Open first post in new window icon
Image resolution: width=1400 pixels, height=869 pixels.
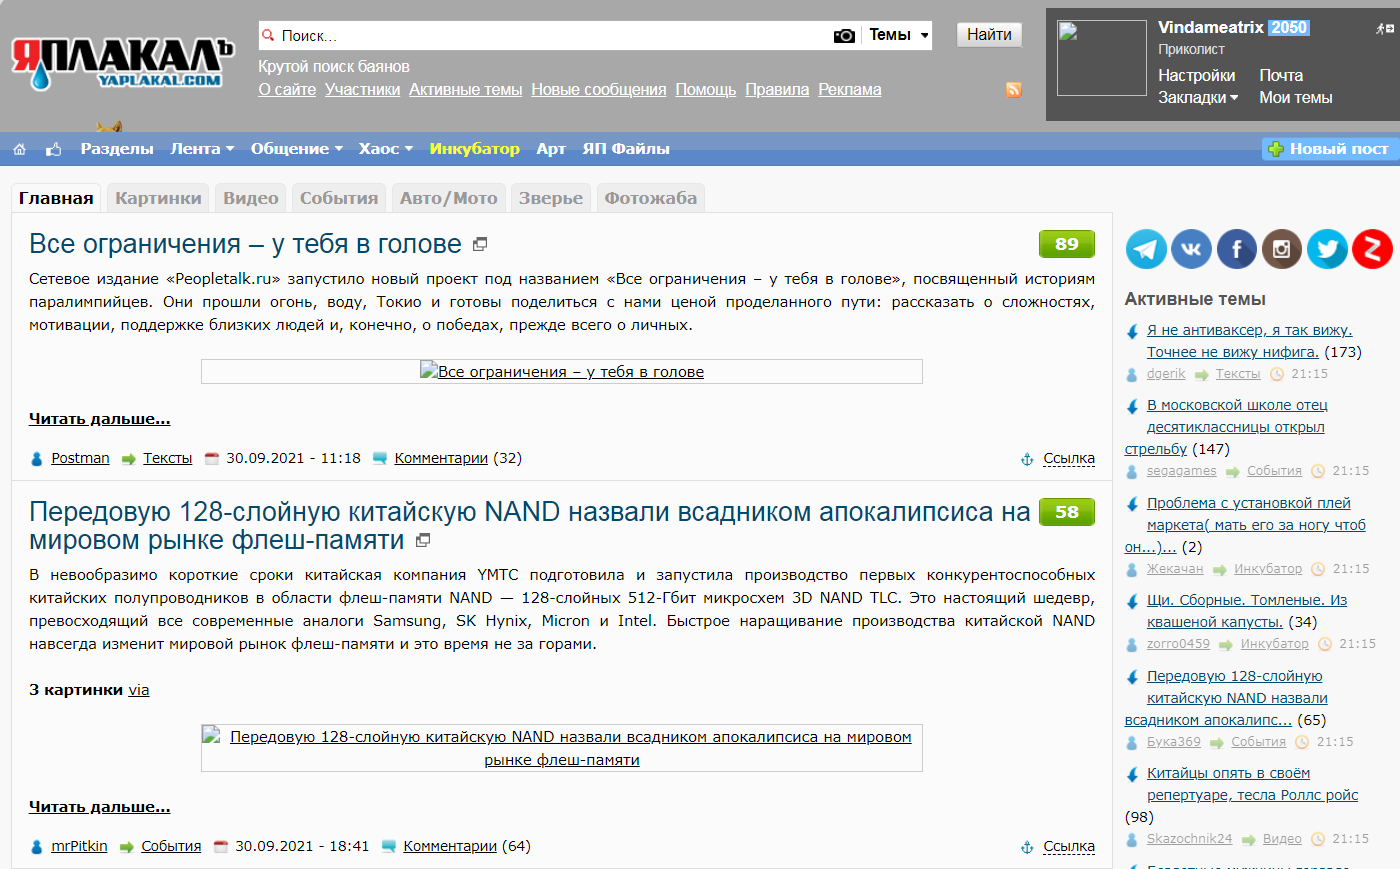pos(480,244)
